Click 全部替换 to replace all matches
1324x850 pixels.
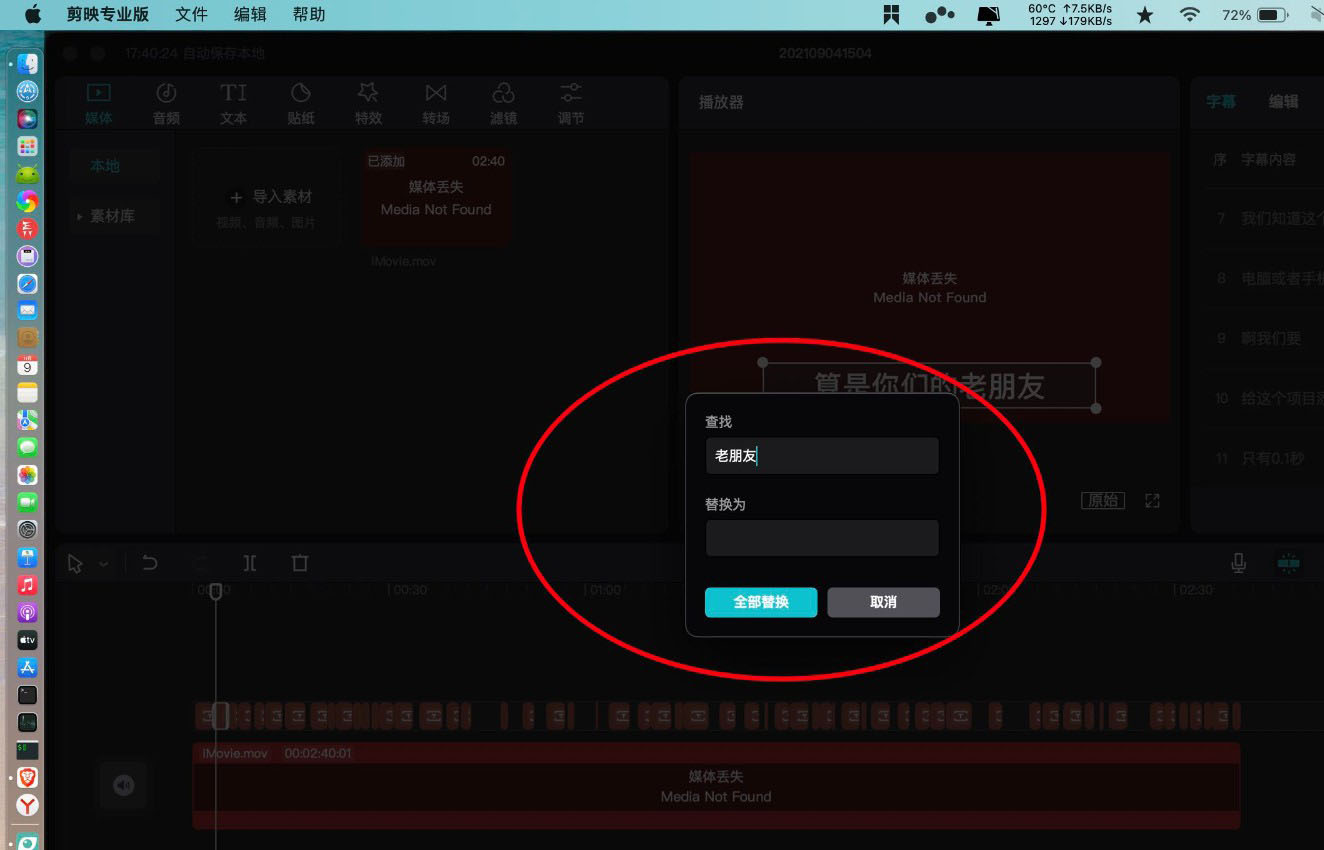[x=761, y=602]
